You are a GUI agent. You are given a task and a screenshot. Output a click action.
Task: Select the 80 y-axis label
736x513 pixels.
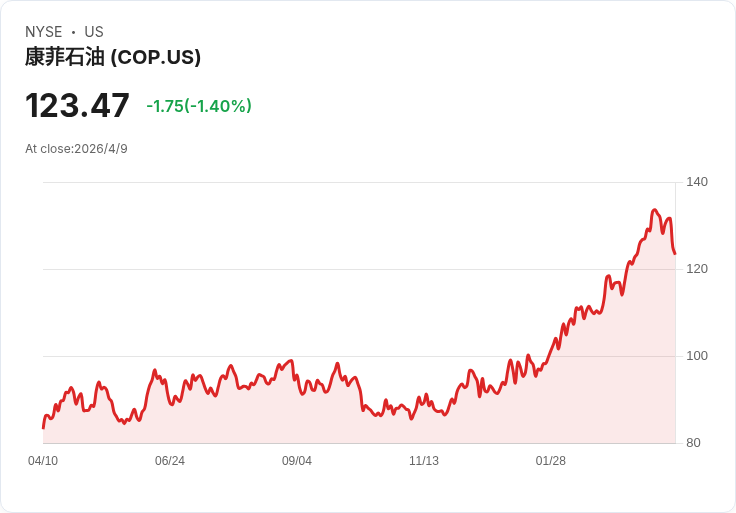(693, 443)
